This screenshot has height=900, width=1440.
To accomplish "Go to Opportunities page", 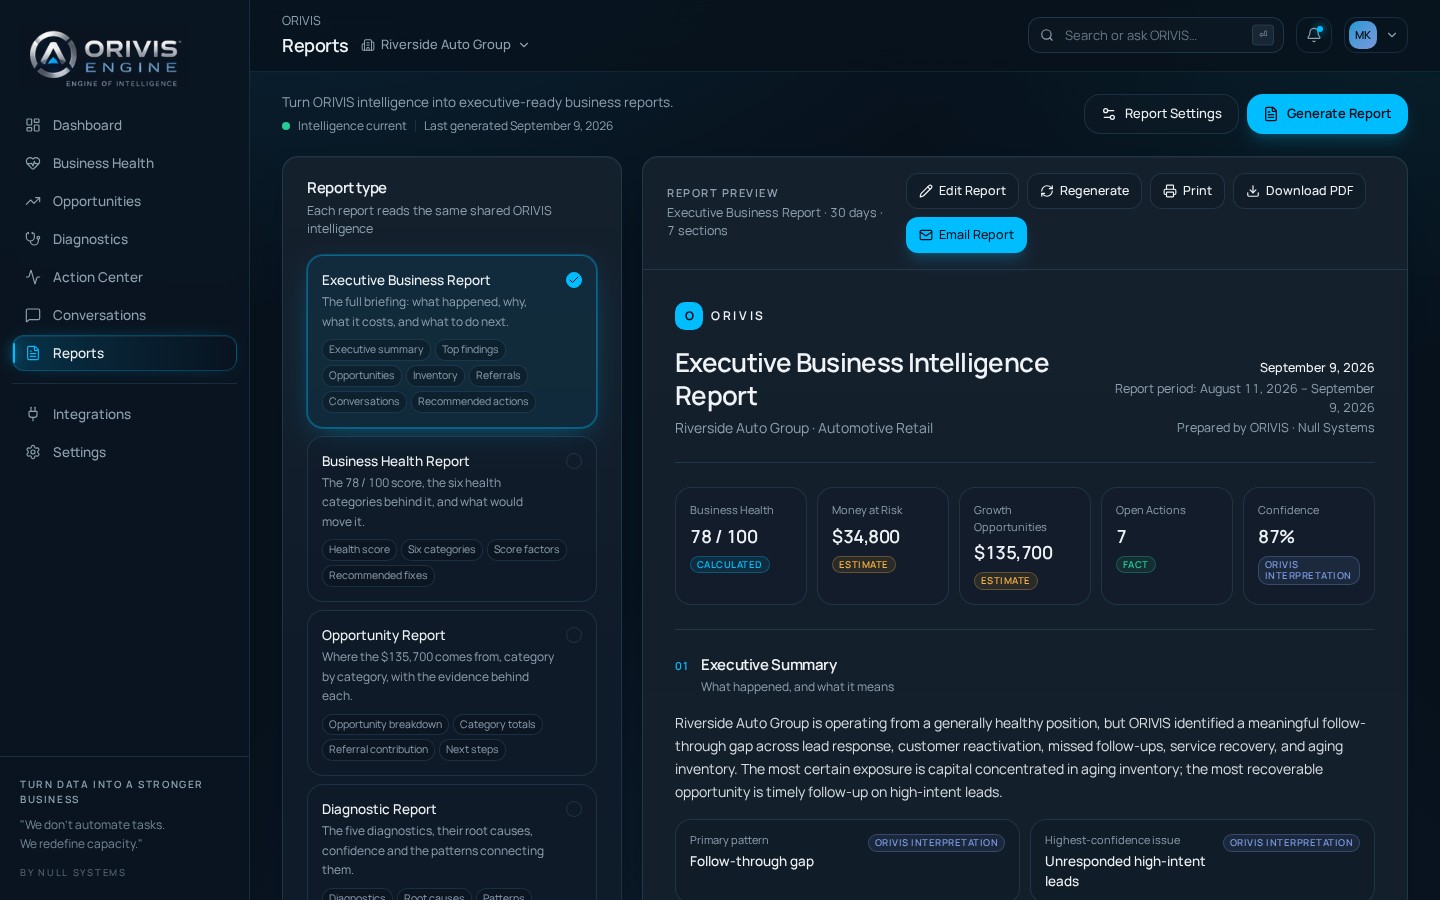I will 124,201.
